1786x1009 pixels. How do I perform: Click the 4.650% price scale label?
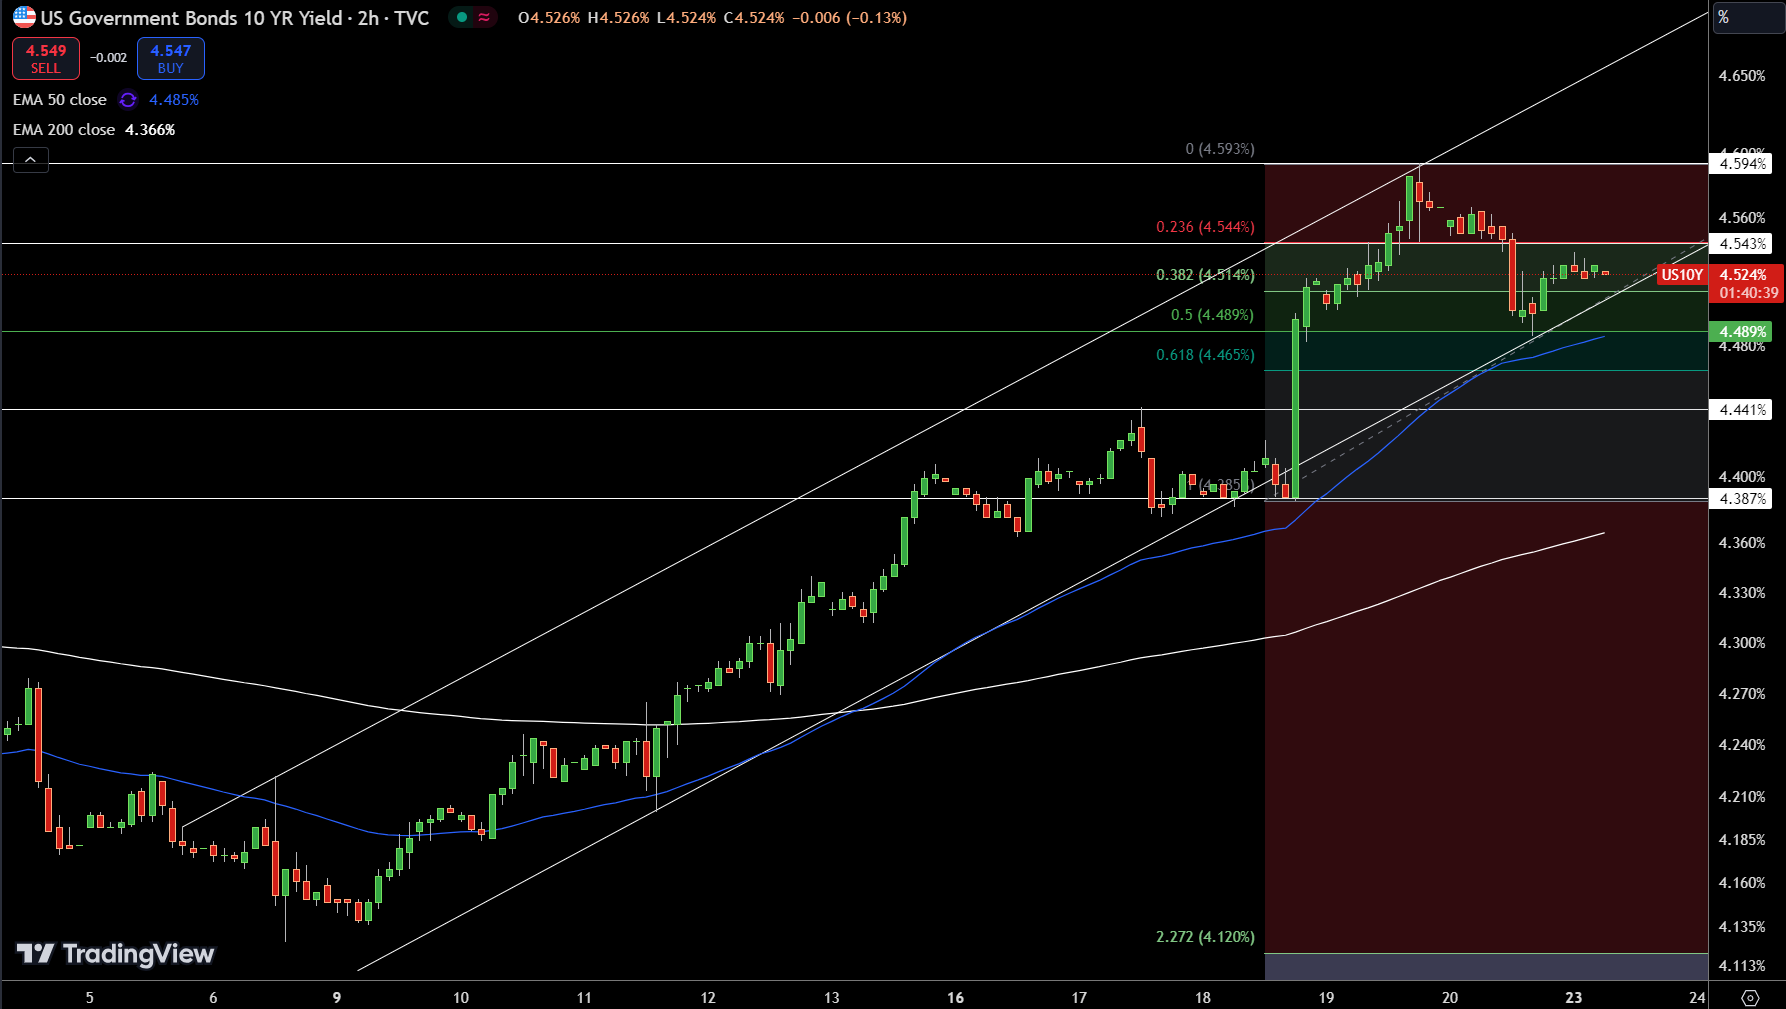(x=1742, y=76)
